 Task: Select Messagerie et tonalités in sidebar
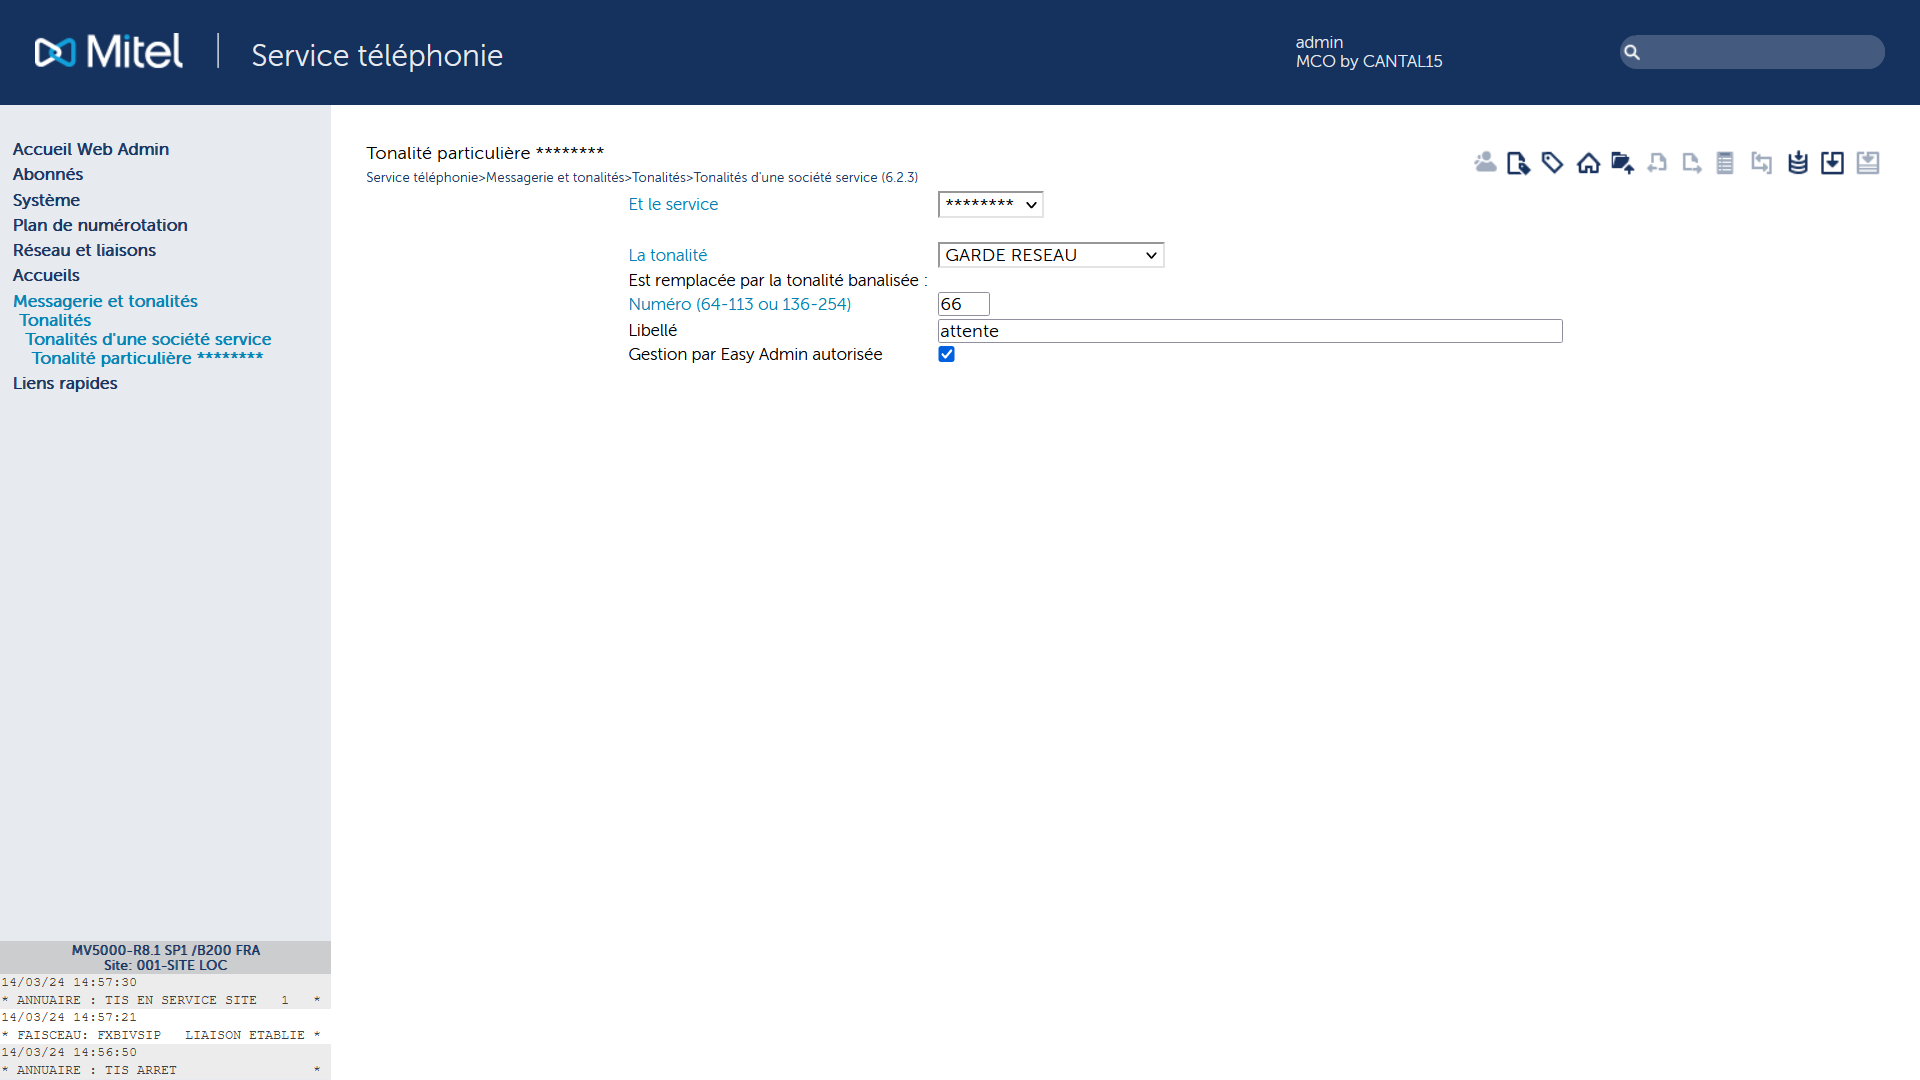(105, 301)
